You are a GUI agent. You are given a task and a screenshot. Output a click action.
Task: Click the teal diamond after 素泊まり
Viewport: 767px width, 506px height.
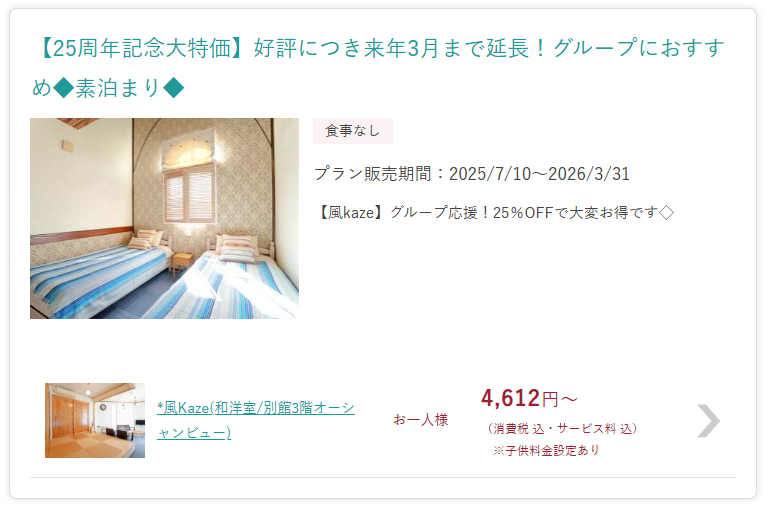[173, 88]
